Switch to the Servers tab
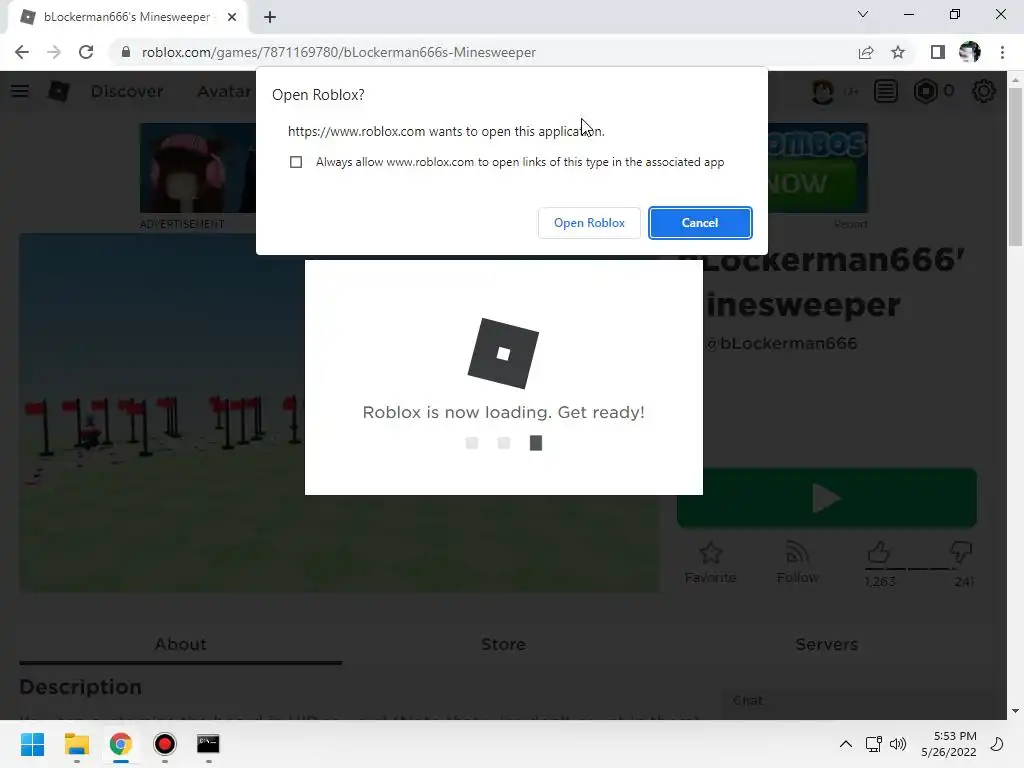This screenshot has width=1024, height=768. (826, 644)
